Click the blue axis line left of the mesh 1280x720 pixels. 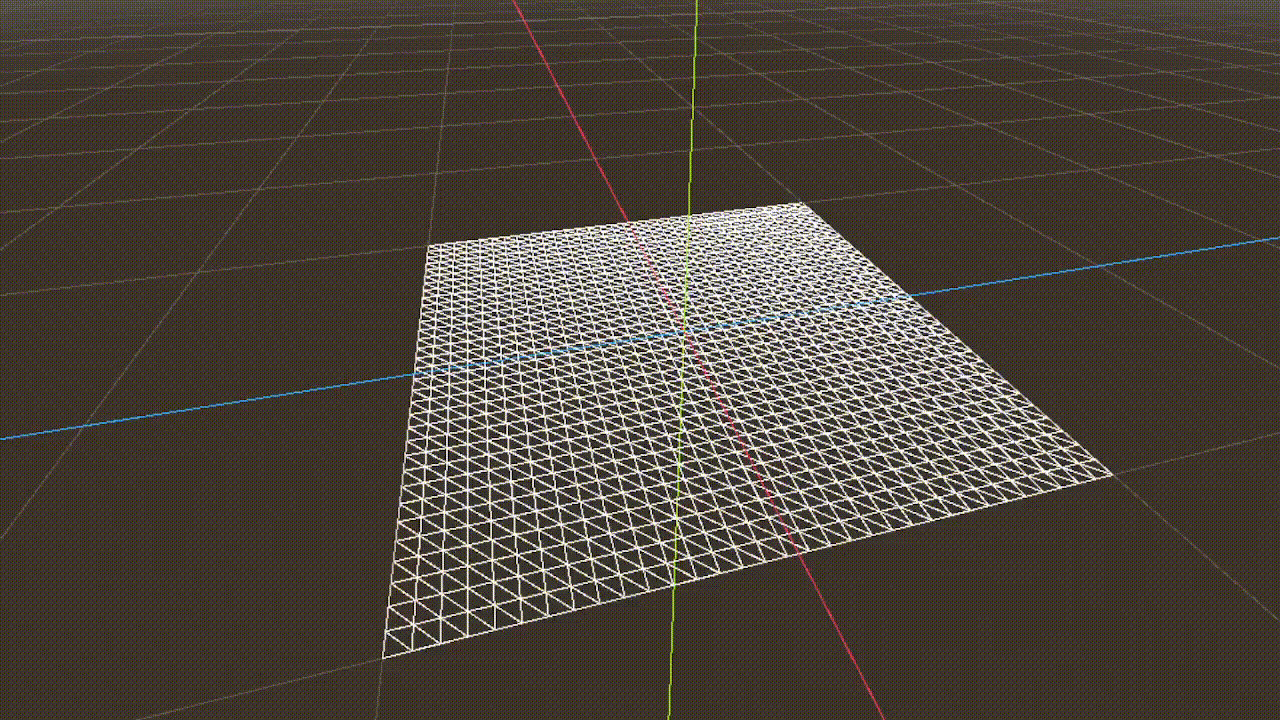pyautogui.click(x=200, y=408)
